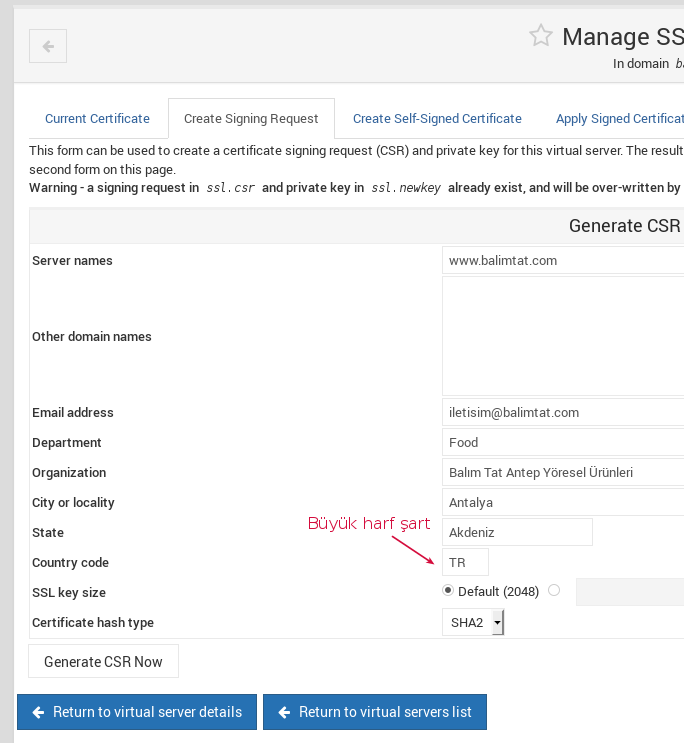The width and height of the screenshot is (684, 743).
Task: Click the Other domain names text area
Action: click(562, 336)
